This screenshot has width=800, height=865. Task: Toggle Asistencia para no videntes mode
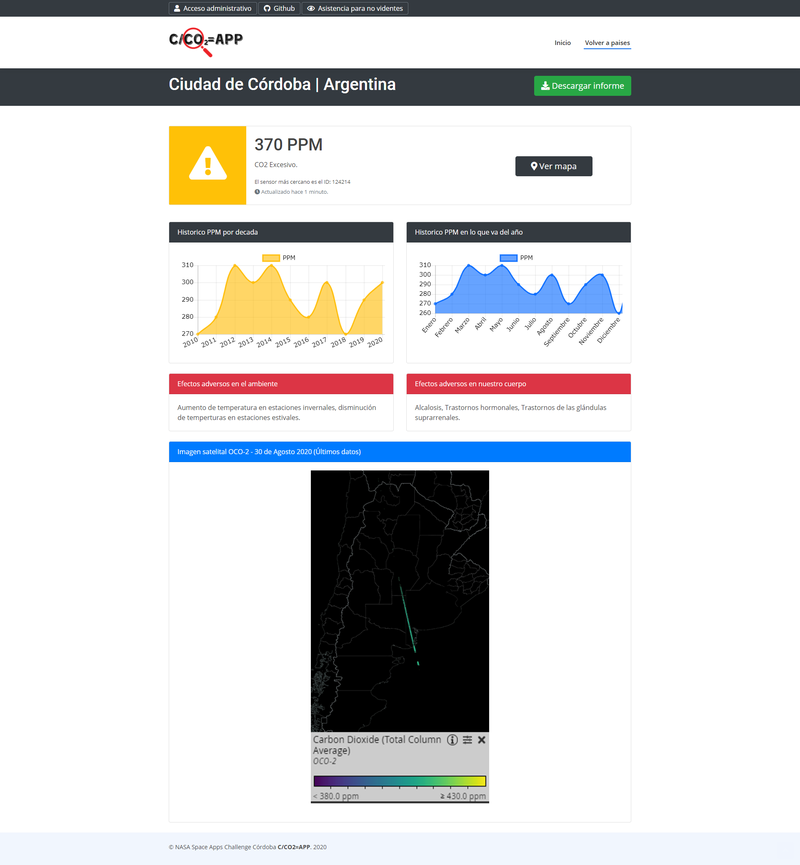[x=355, y=9]
